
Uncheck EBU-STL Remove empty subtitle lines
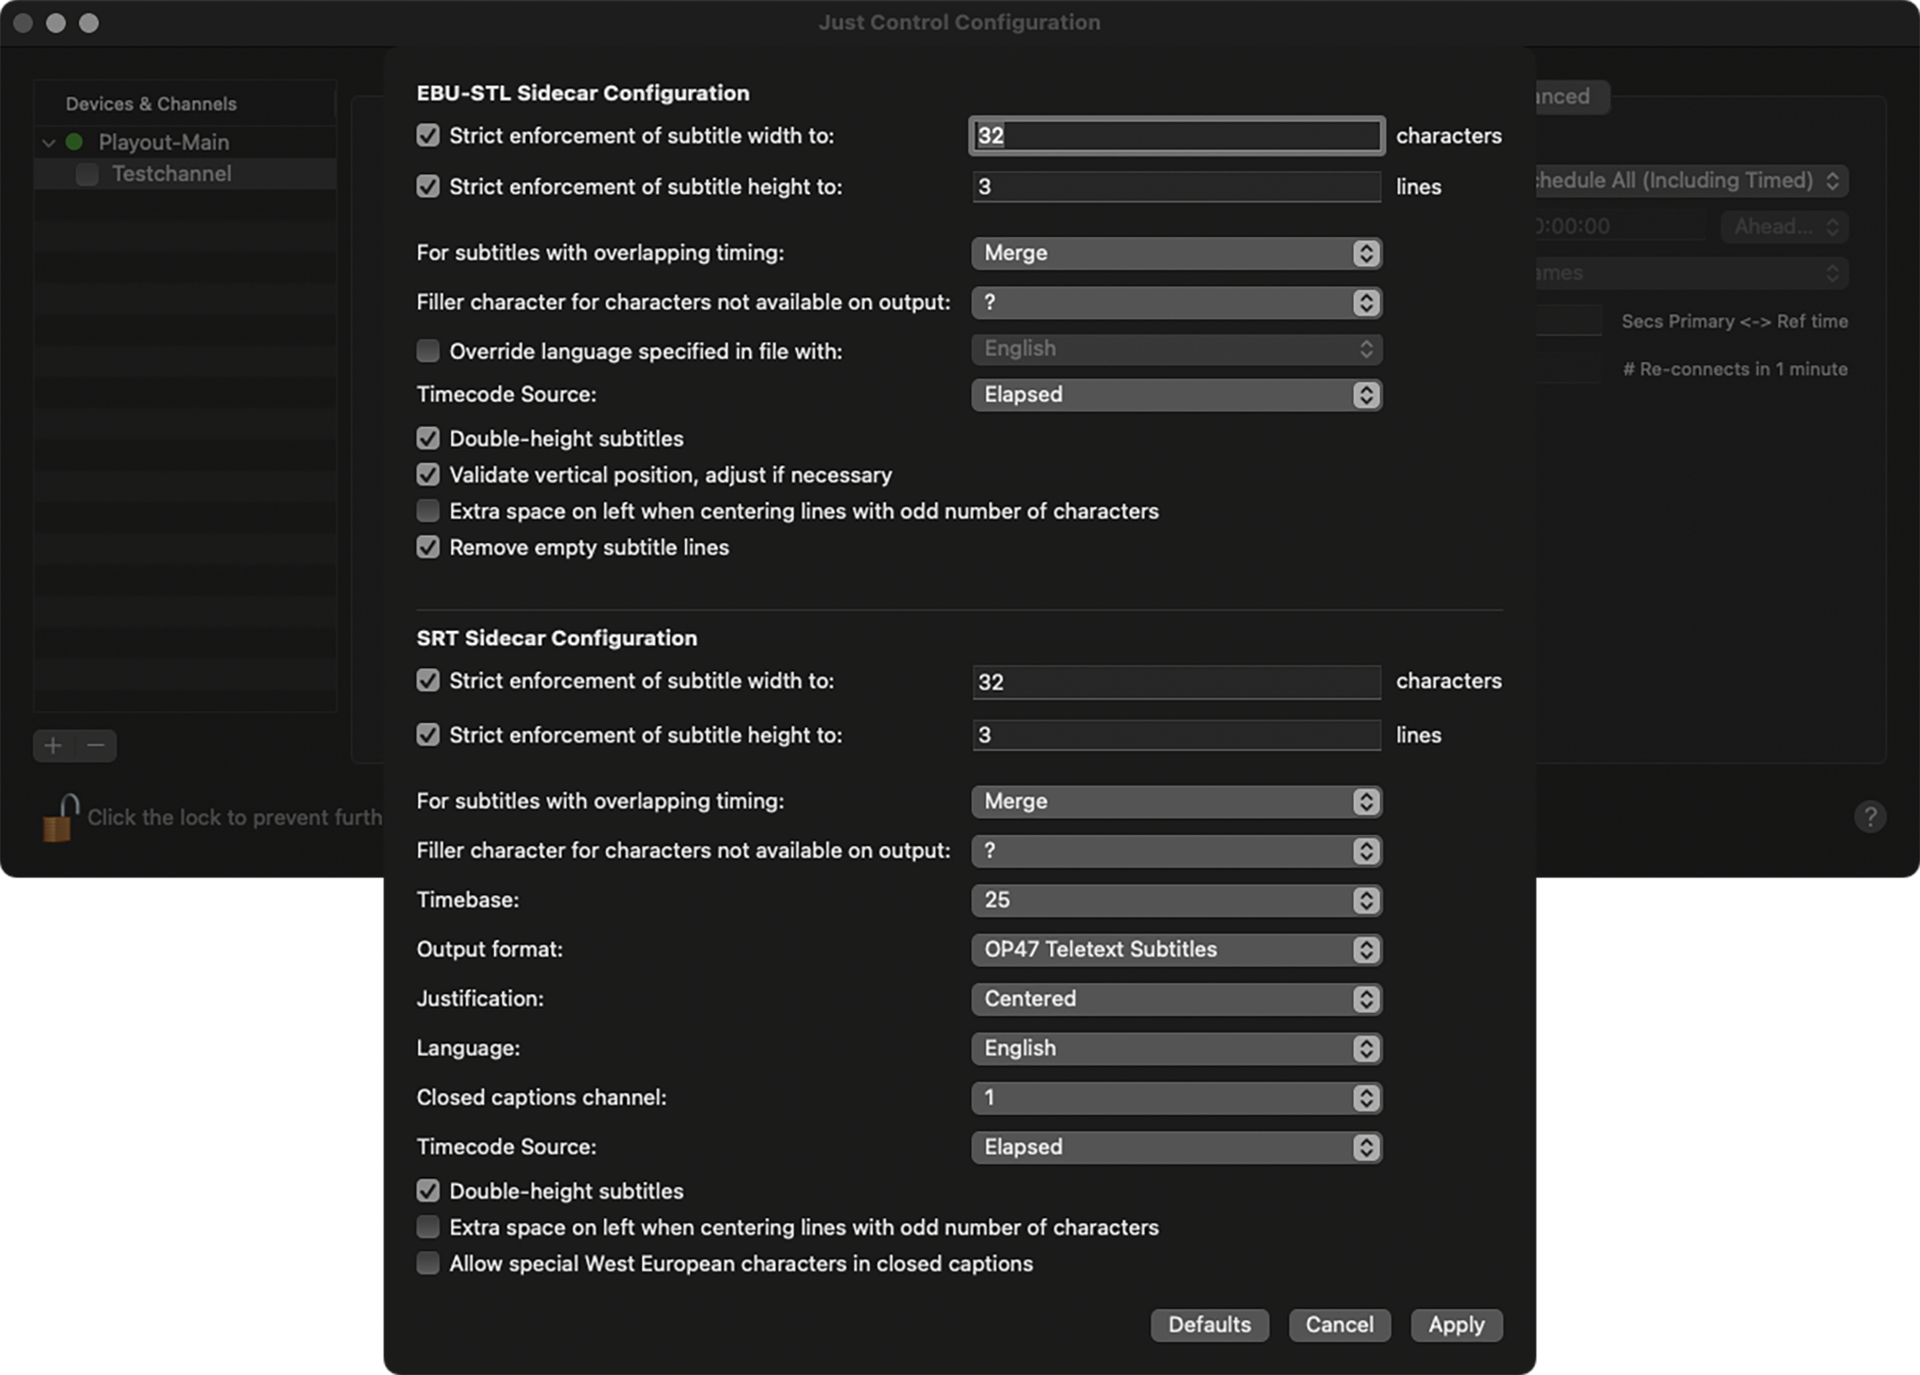tap(428, 547)
